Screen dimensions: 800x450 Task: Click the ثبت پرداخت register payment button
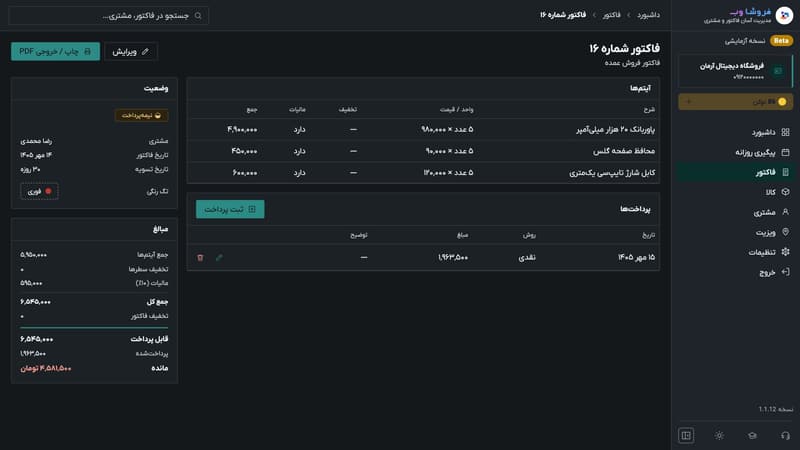[x=230, y=209]
